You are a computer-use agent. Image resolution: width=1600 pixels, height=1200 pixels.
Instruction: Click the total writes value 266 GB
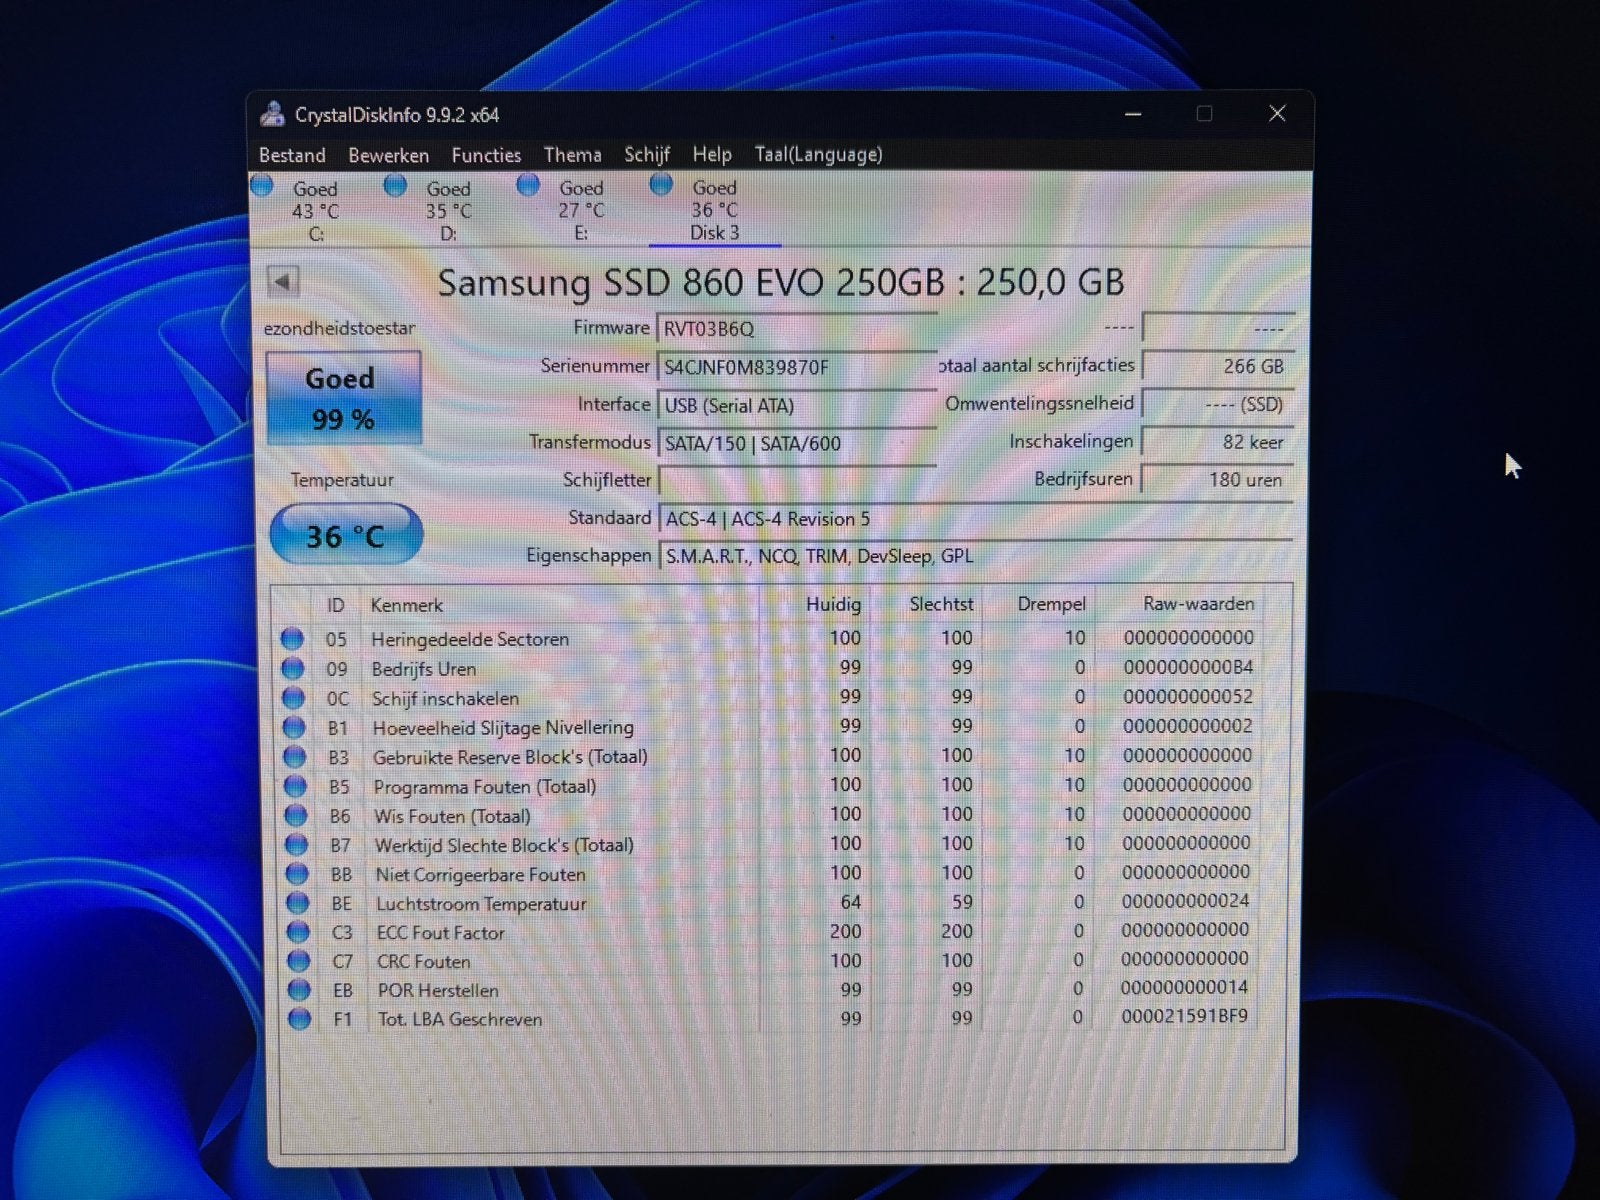pos(1218,366)
